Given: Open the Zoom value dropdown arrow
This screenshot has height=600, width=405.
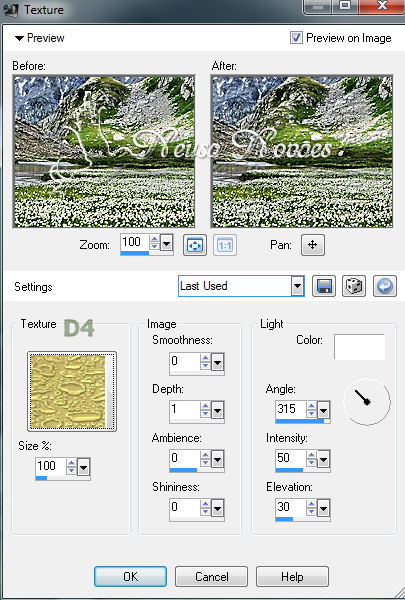Looking at the screenshot, I should click(x=167, y=243).
